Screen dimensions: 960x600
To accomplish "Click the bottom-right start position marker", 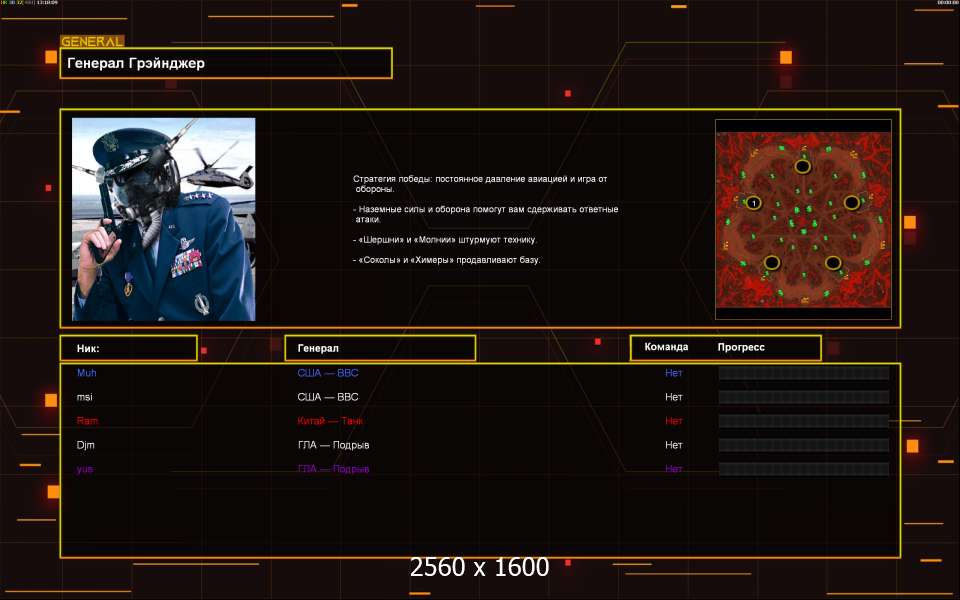I will click(833, 263).
